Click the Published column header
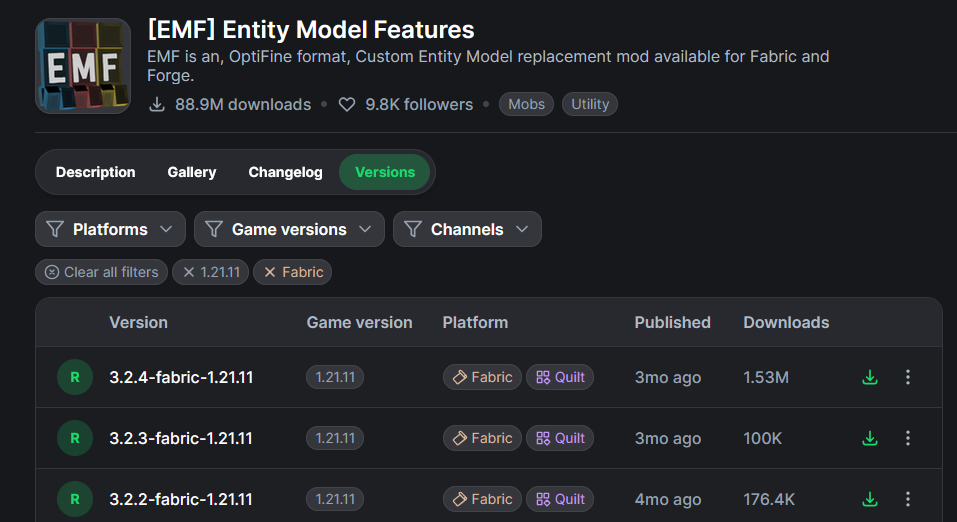Viewport: 957px width, 522px height. tap(673, 322)
